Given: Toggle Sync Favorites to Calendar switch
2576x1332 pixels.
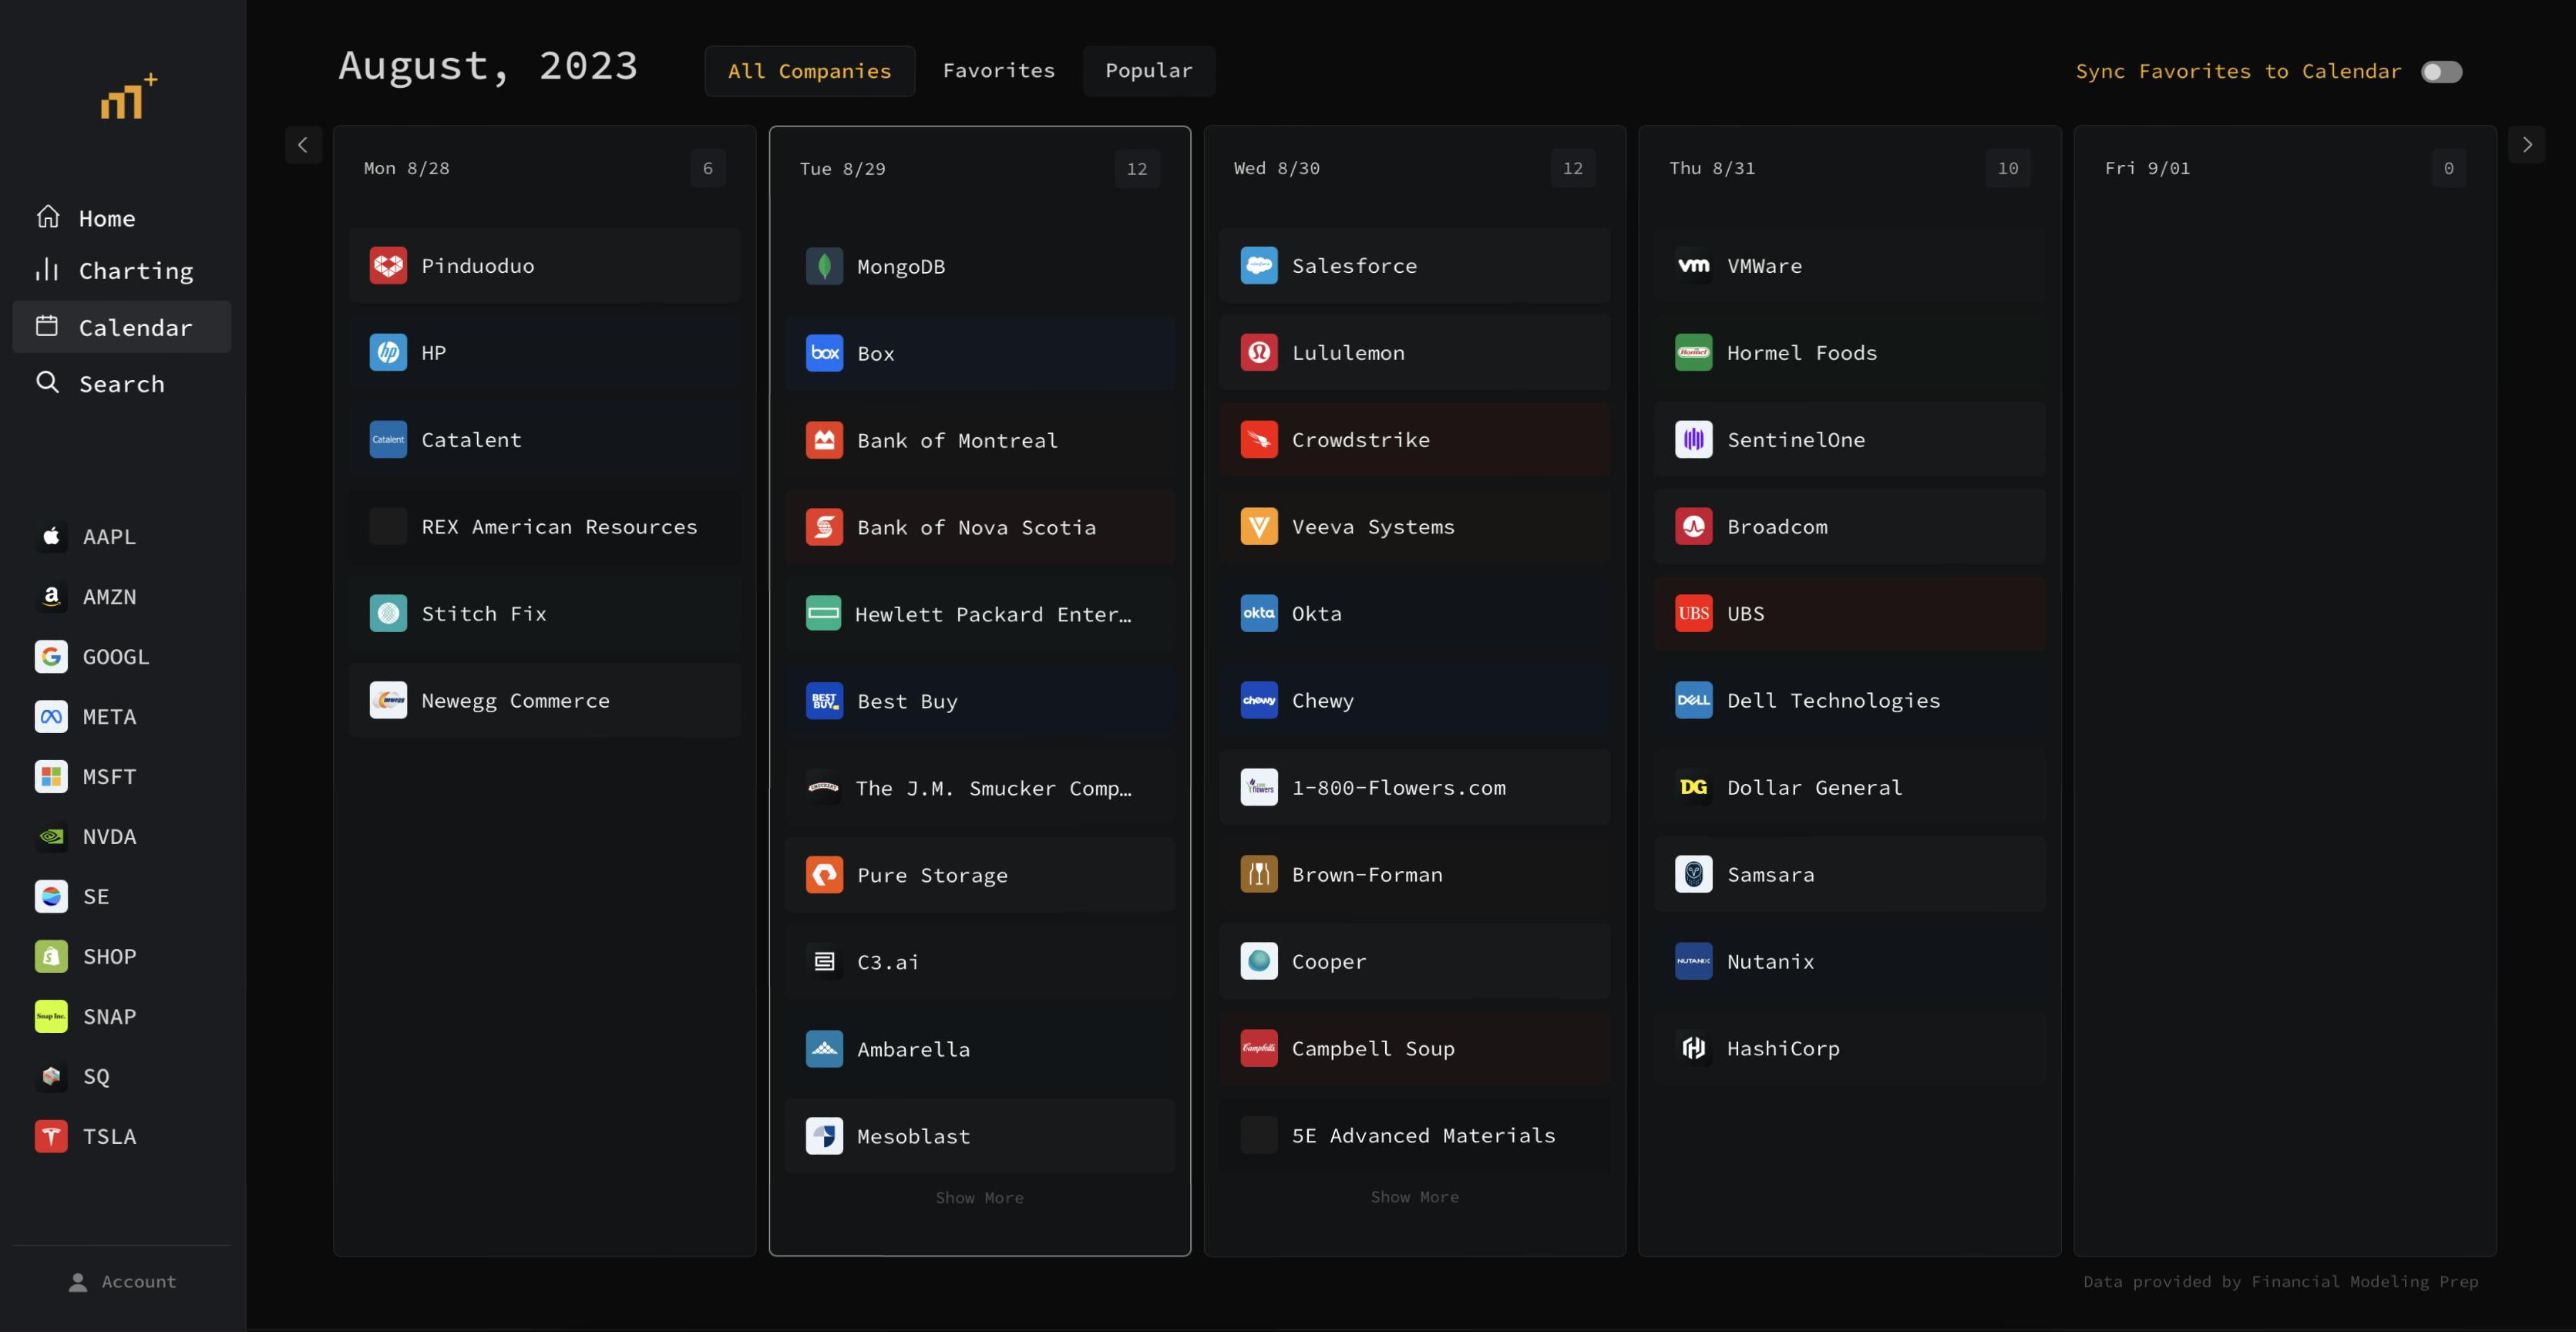Looking at the screenshot, I should point(2441,72).
